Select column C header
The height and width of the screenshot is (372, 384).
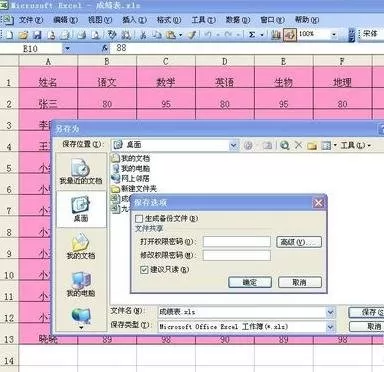[166, 61]
